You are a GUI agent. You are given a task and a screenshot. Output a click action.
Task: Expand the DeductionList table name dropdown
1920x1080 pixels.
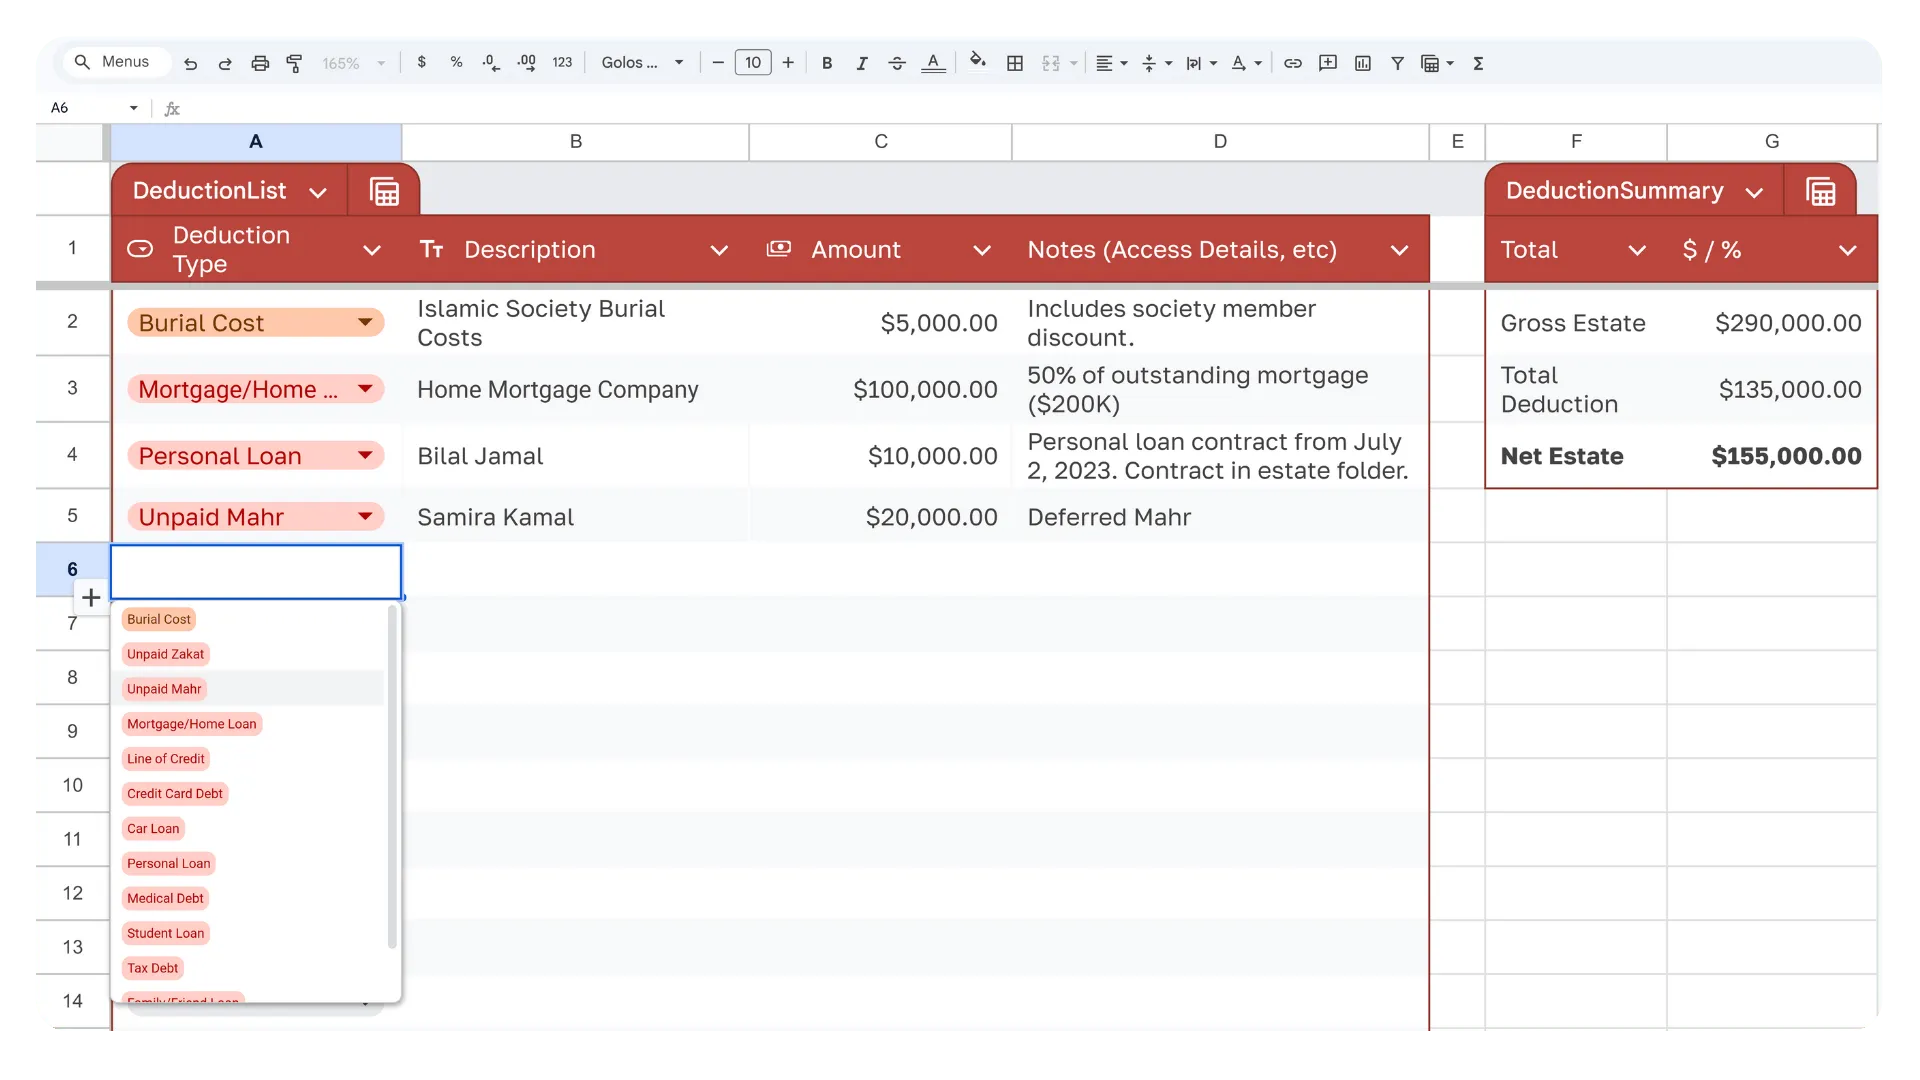[x=318, y=192]
